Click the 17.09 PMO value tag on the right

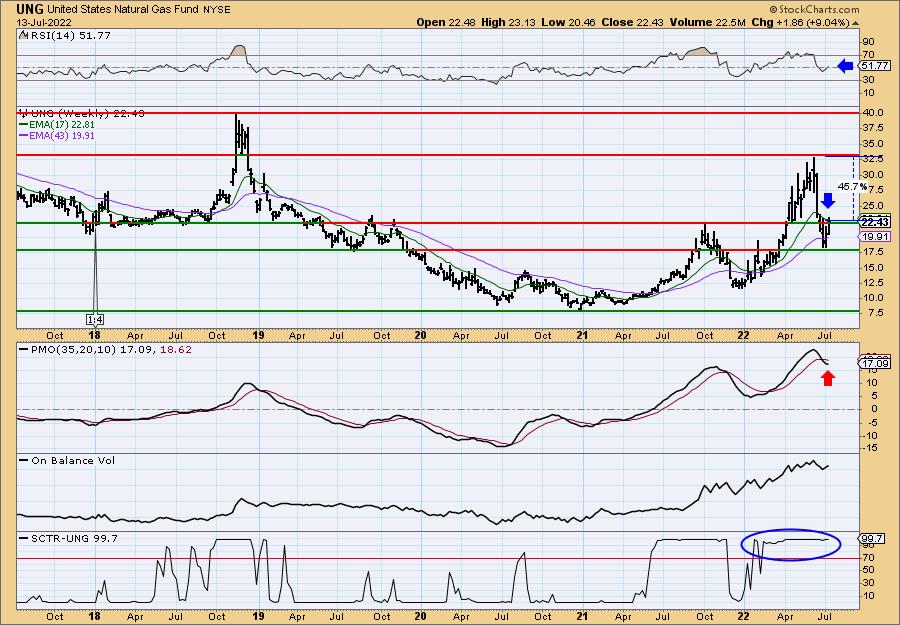(875, 363)
